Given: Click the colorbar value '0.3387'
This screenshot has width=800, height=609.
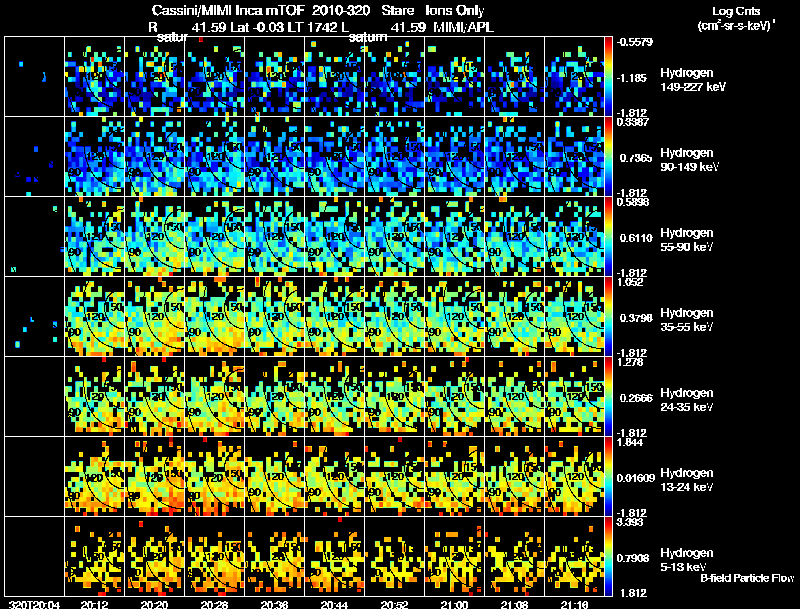Looking at the screenshot, I should pos(632,122).
